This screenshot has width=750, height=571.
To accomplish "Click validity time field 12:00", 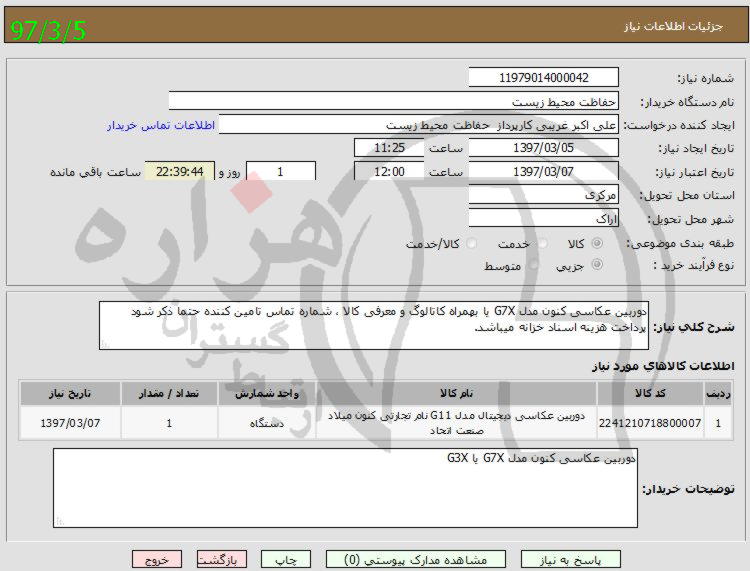I will tap(389, 171).
